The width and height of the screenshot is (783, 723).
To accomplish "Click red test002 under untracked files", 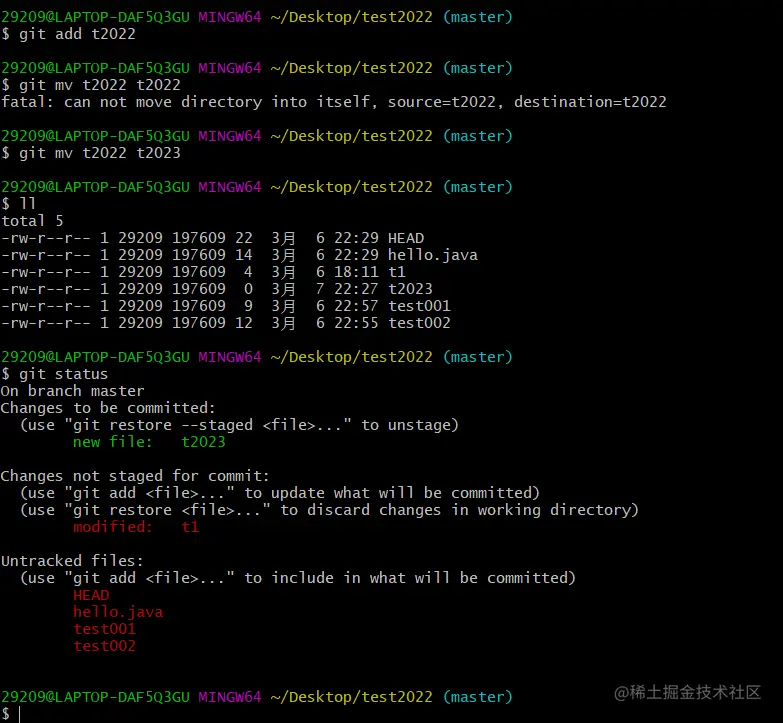I will click(x=104, y=646).
